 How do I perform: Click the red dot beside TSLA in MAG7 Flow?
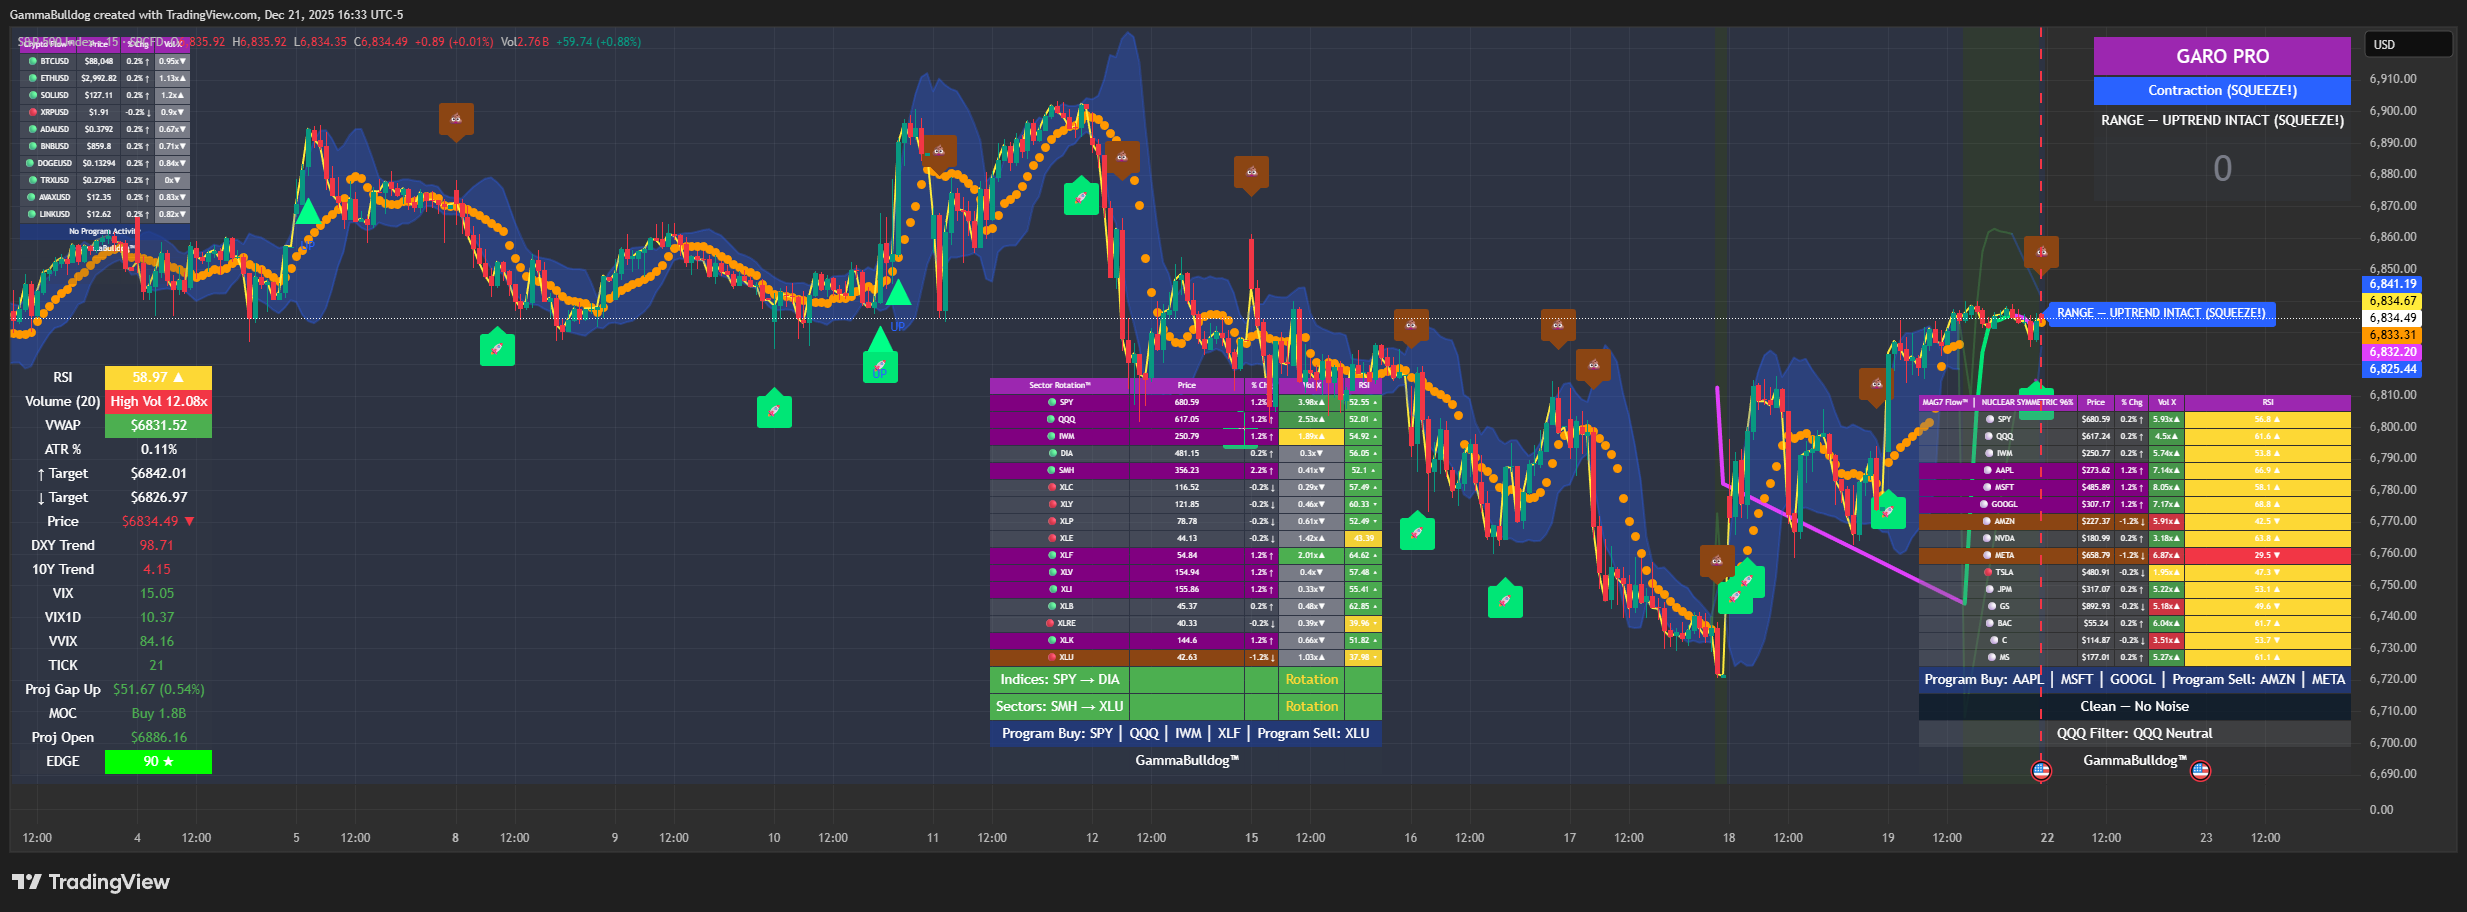[x=1988, y=572]
